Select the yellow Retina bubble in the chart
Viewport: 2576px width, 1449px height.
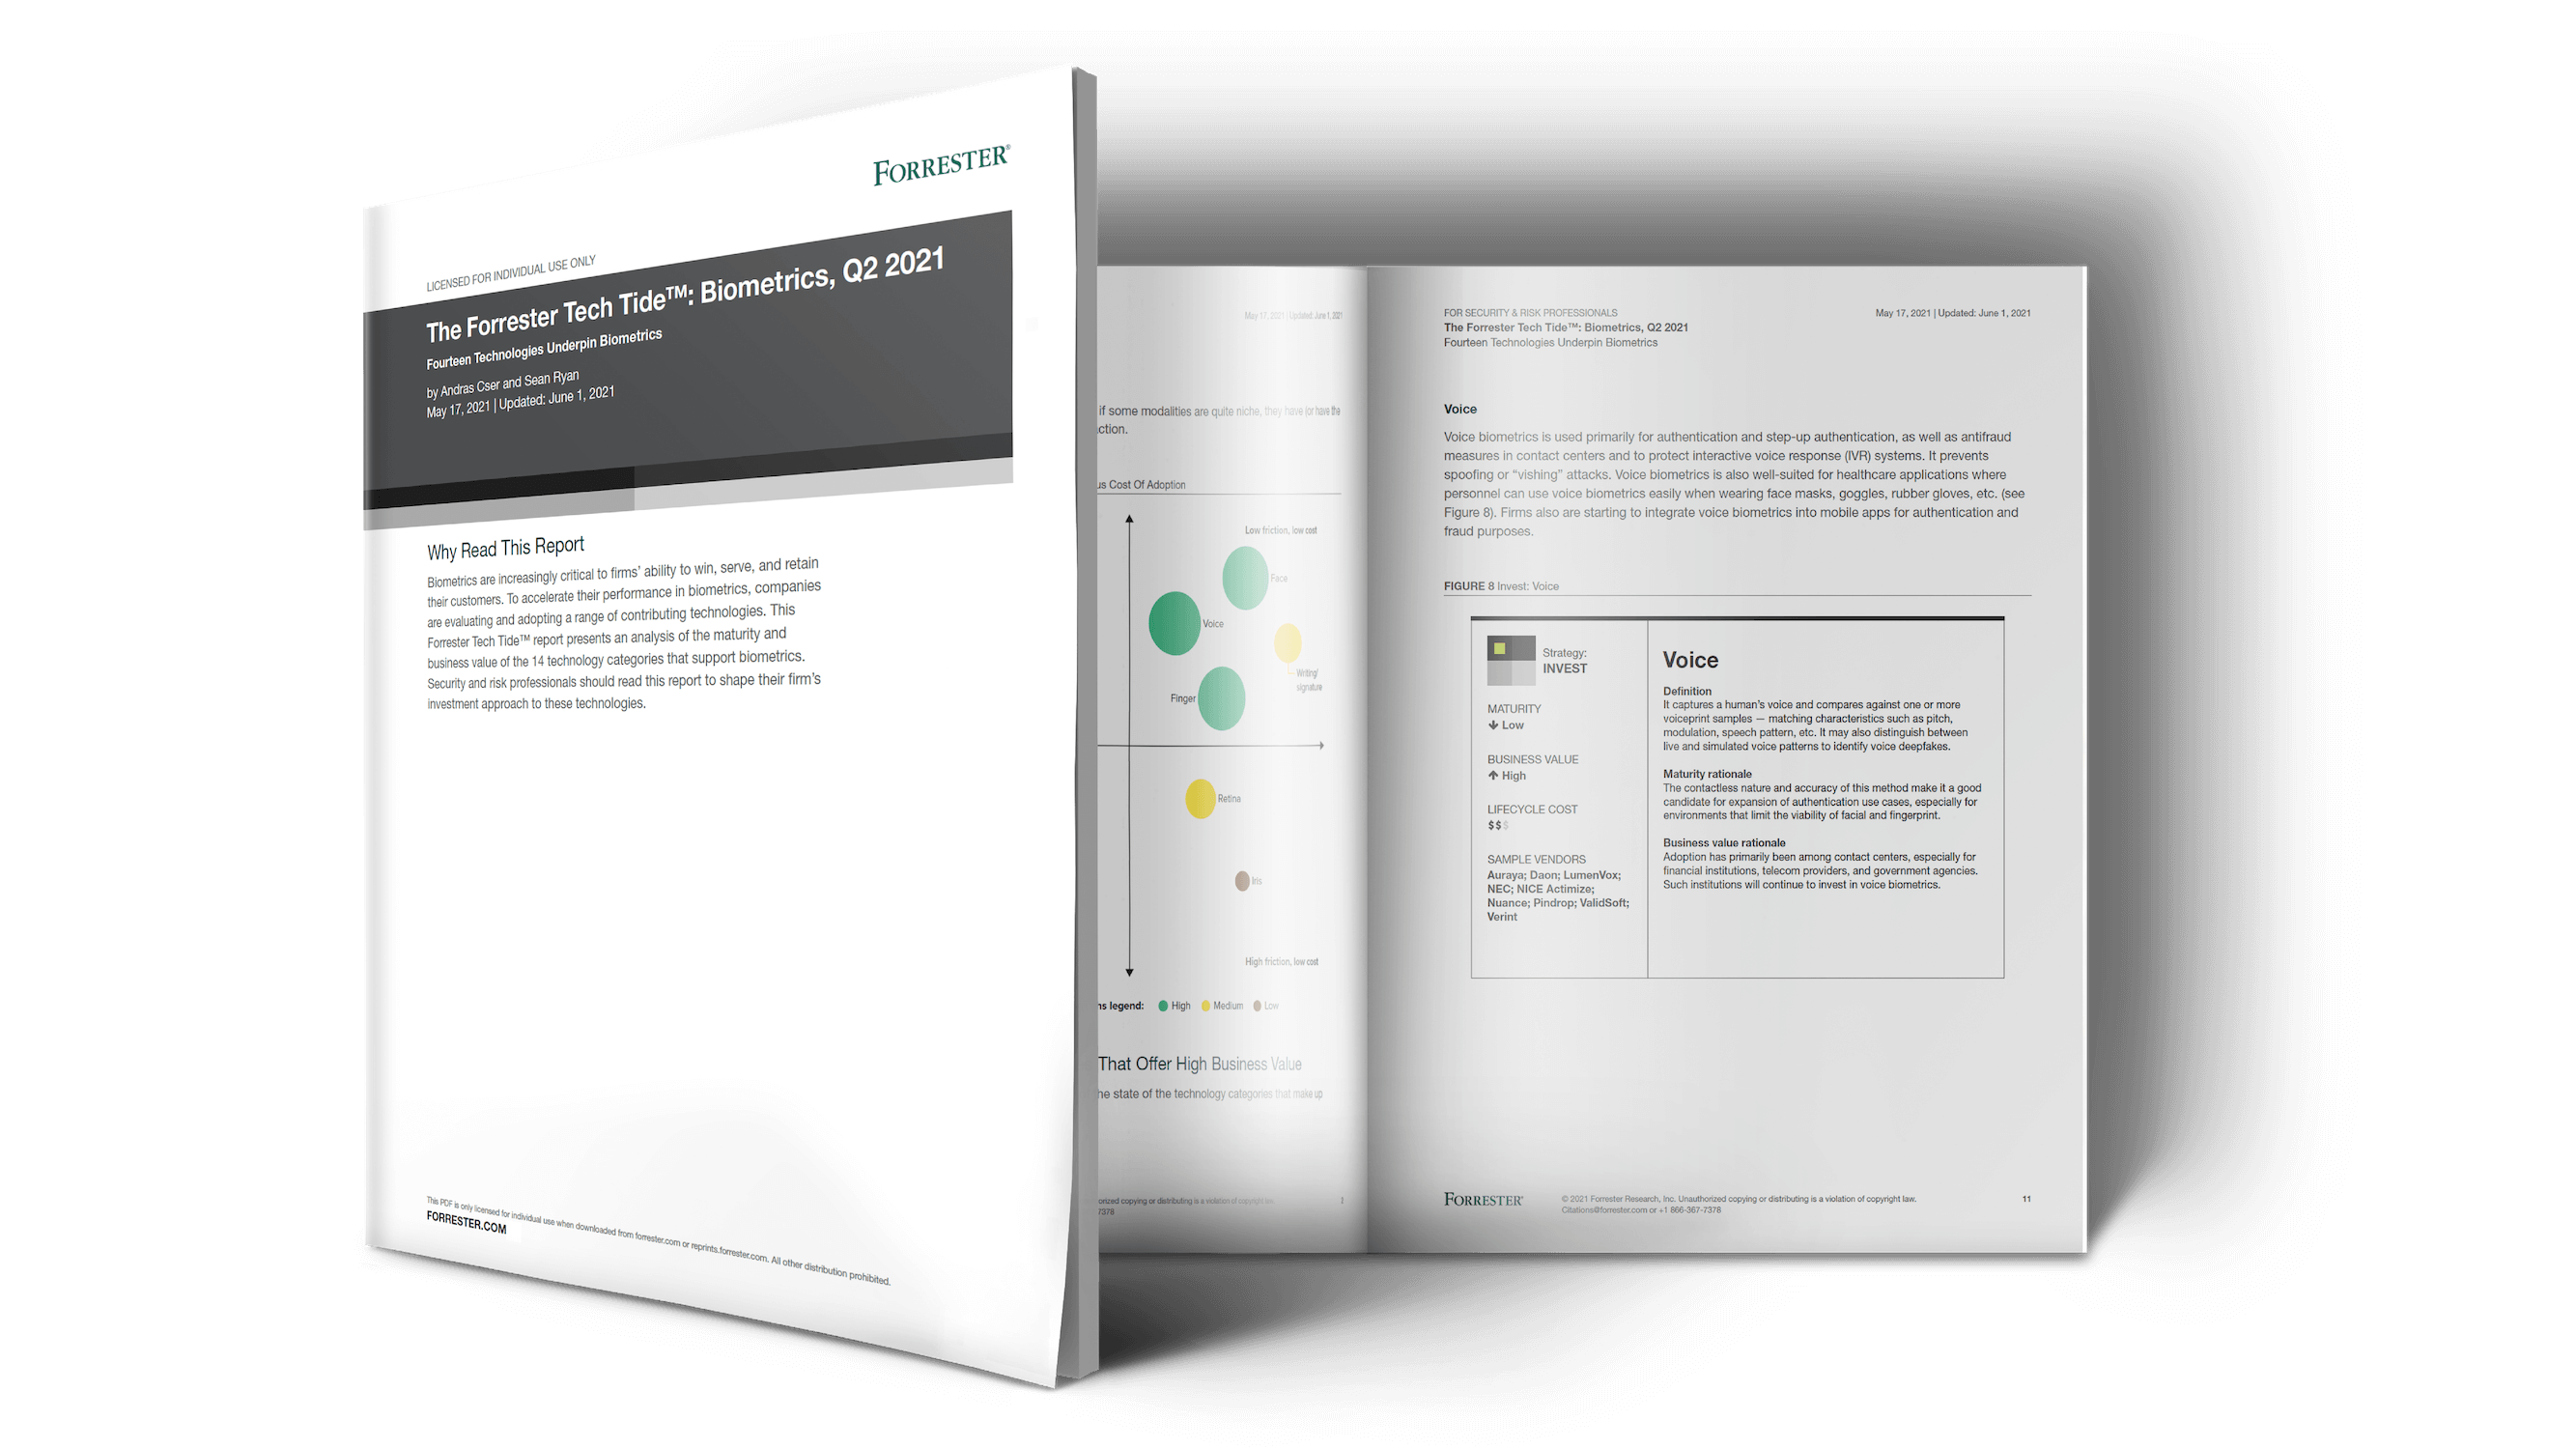(1200, 799)
